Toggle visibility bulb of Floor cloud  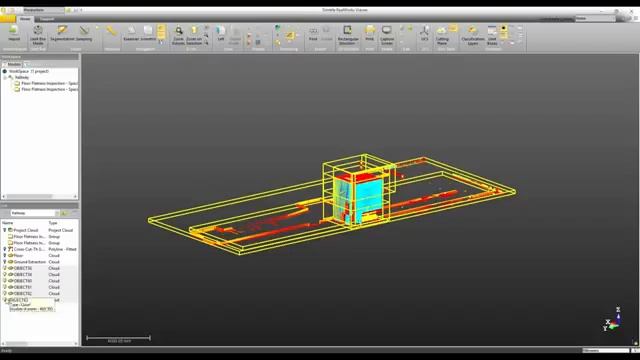[x=5, y=256]
